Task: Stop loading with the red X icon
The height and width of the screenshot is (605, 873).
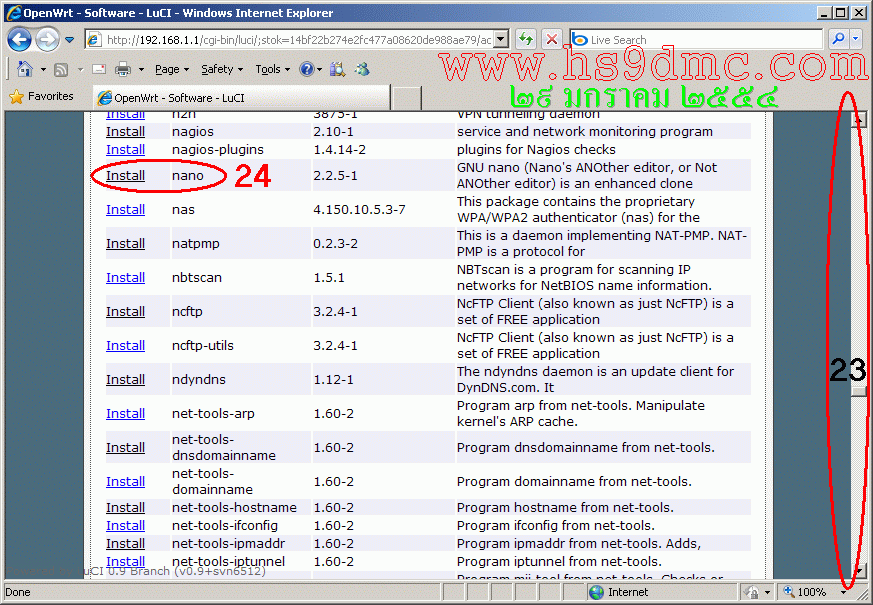Action: click(x=552, y=40)
